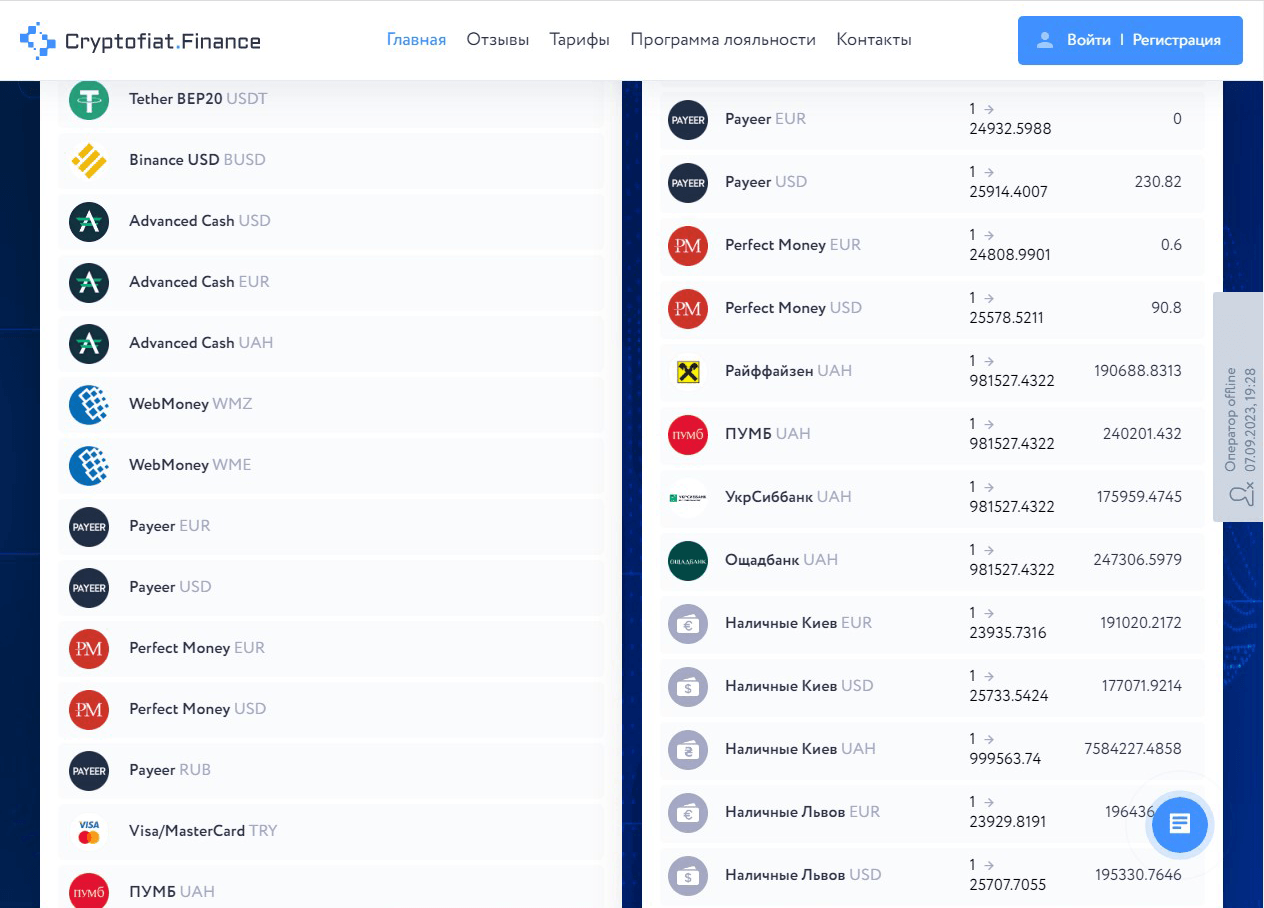Click the reserve value 177071.9214
The image size is (1264, 908).
(1141, 686)
